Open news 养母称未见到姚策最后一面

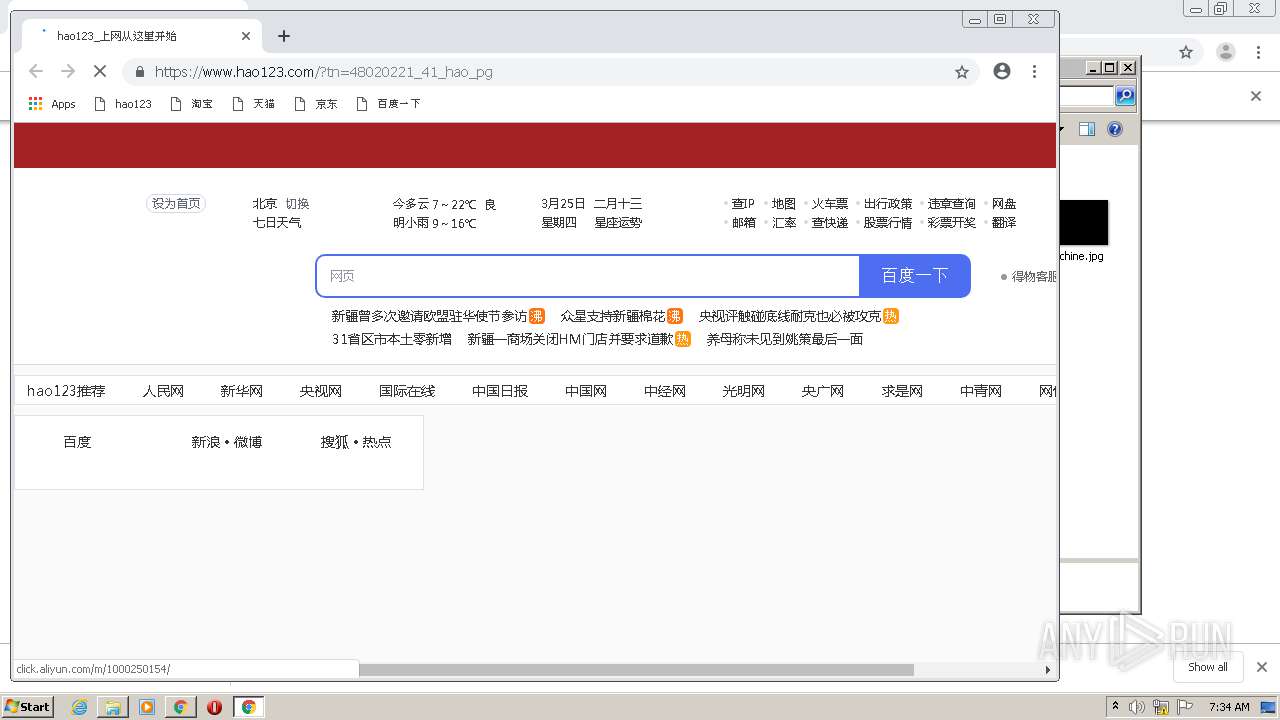(785, 339)
